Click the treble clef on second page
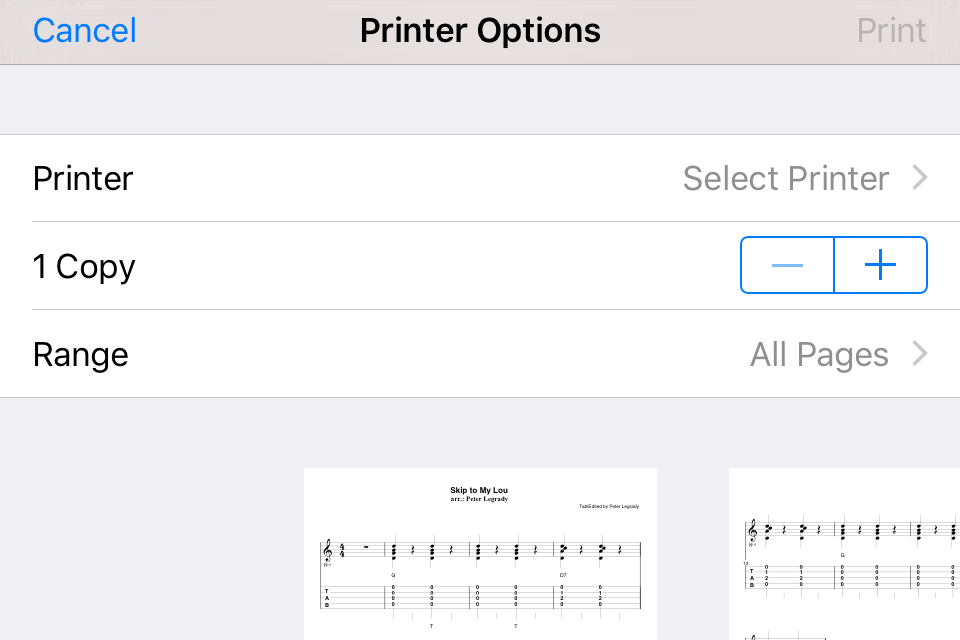 [x=751, y=531]
